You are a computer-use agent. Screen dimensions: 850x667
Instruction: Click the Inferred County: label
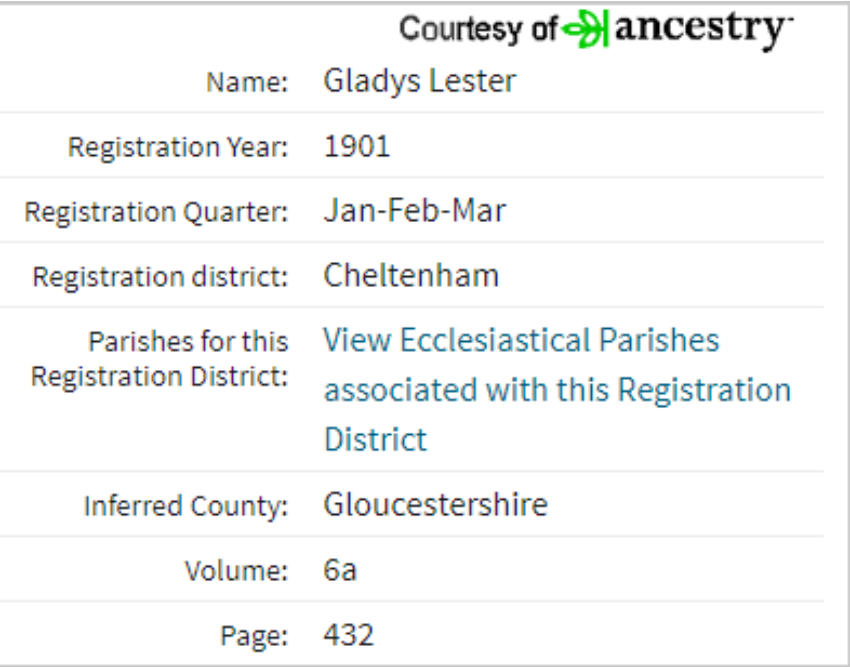(186, 506)
